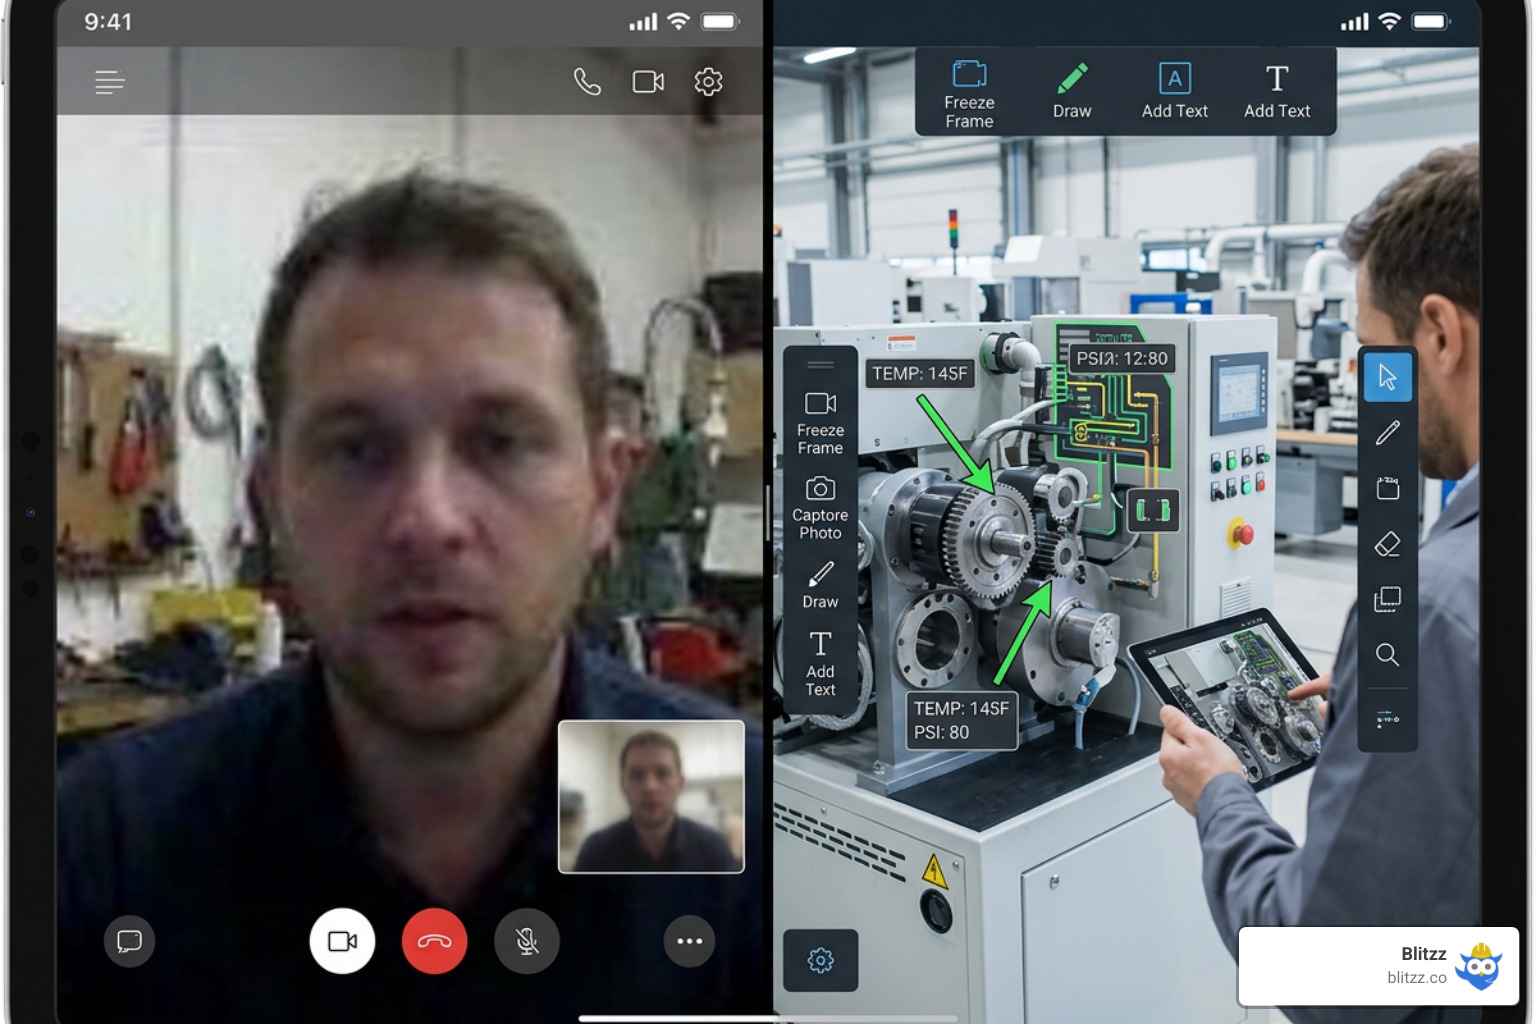Tap the battery icon in the right status bar
Image resolution: width=1536 pixels, height=1024 pixels.
(x=1431, y=22)
